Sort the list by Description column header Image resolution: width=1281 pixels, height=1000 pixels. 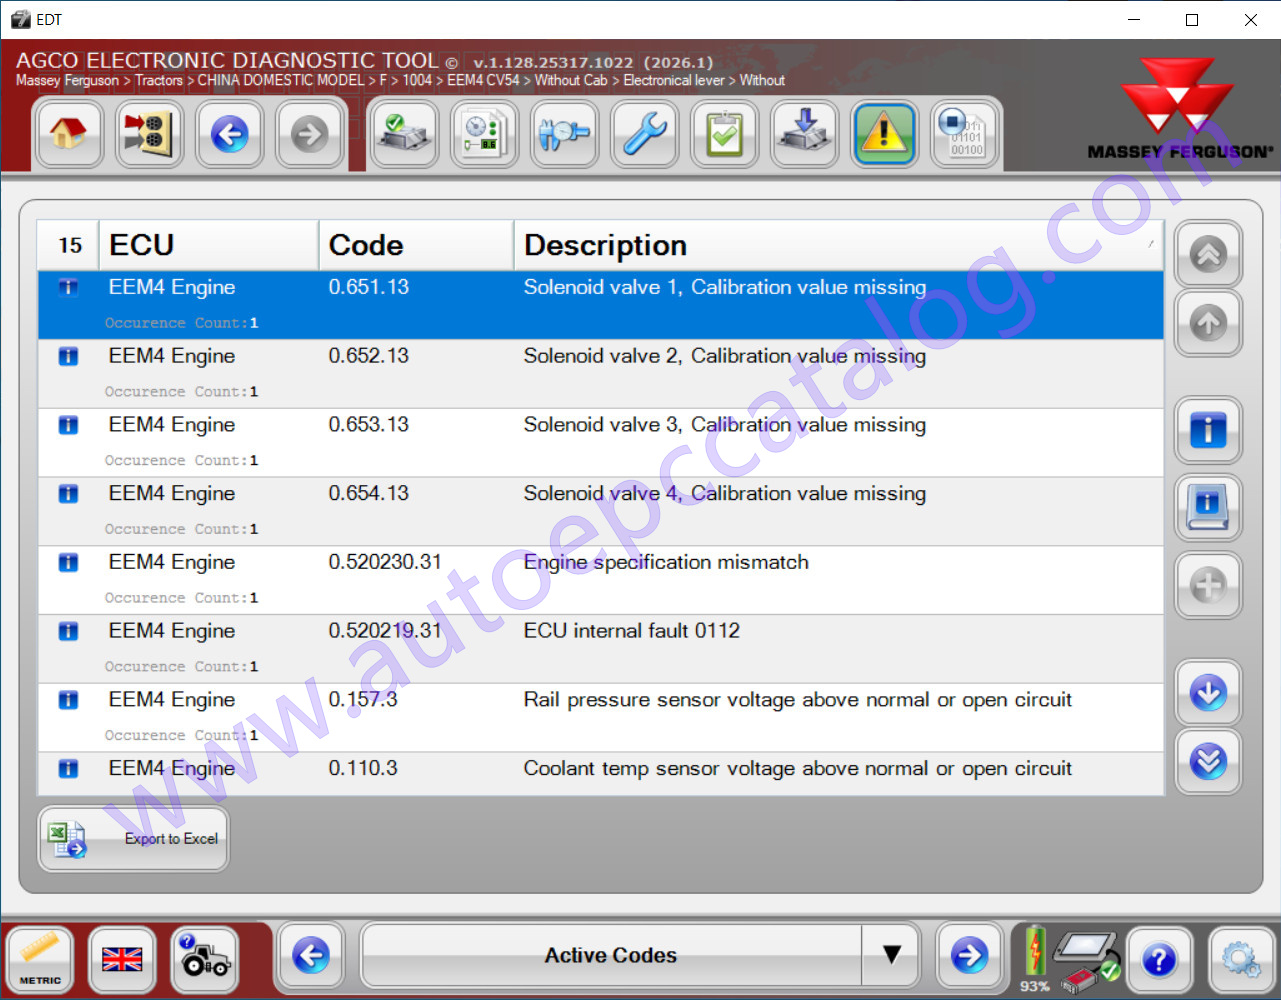pos(839,245)
